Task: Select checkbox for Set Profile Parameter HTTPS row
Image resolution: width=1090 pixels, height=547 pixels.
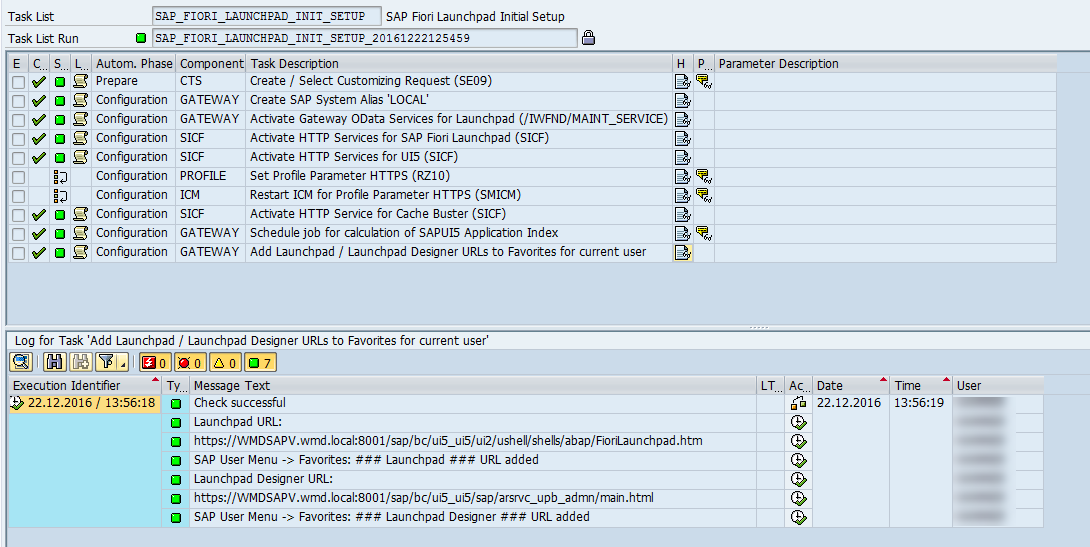Action: [x=19, y=176]
